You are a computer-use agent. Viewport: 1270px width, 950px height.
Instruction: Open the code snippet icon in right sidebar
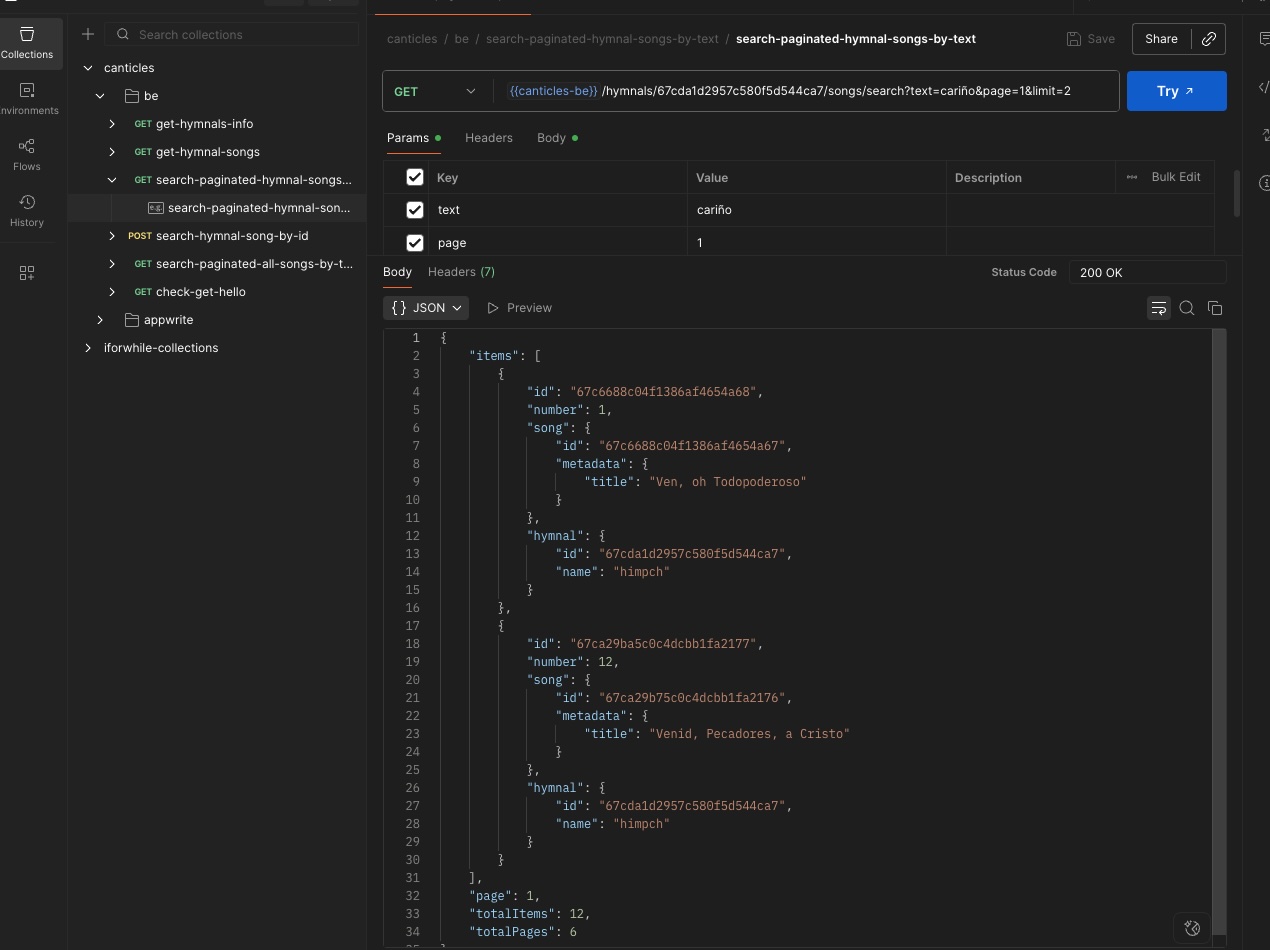1264,87
